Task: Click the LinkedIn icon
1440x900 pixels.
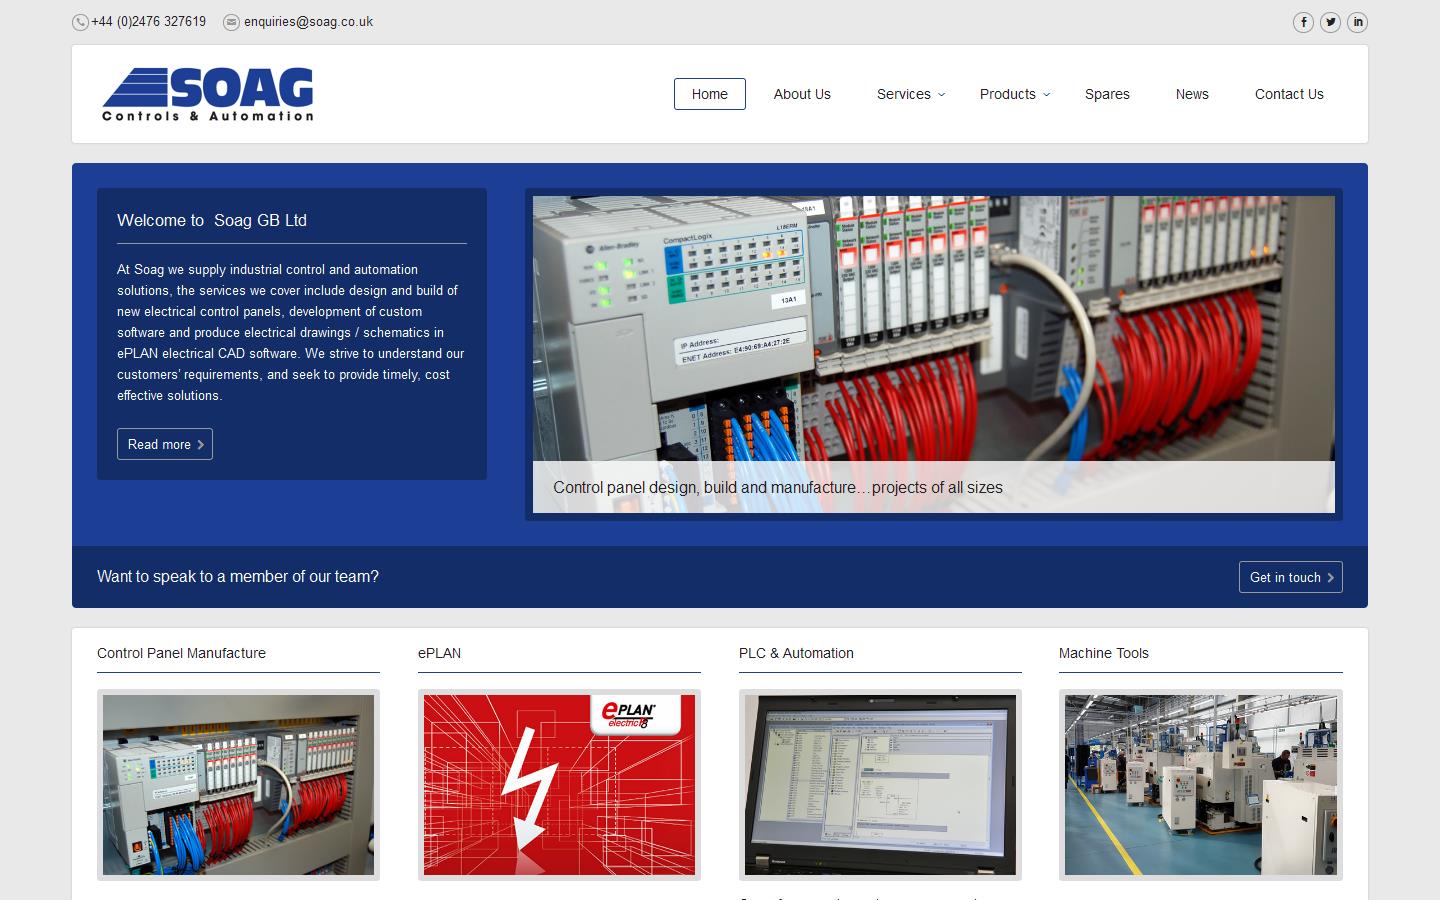Action: (x=1357, y=22)
